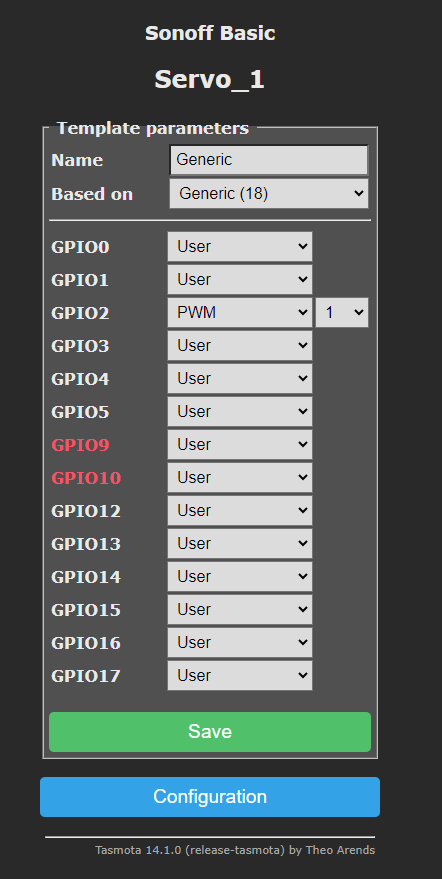442x879 pixels.
Task: Open the GPIO16 function dropdown
Action: pyautogui.click(x=240, y=642)
